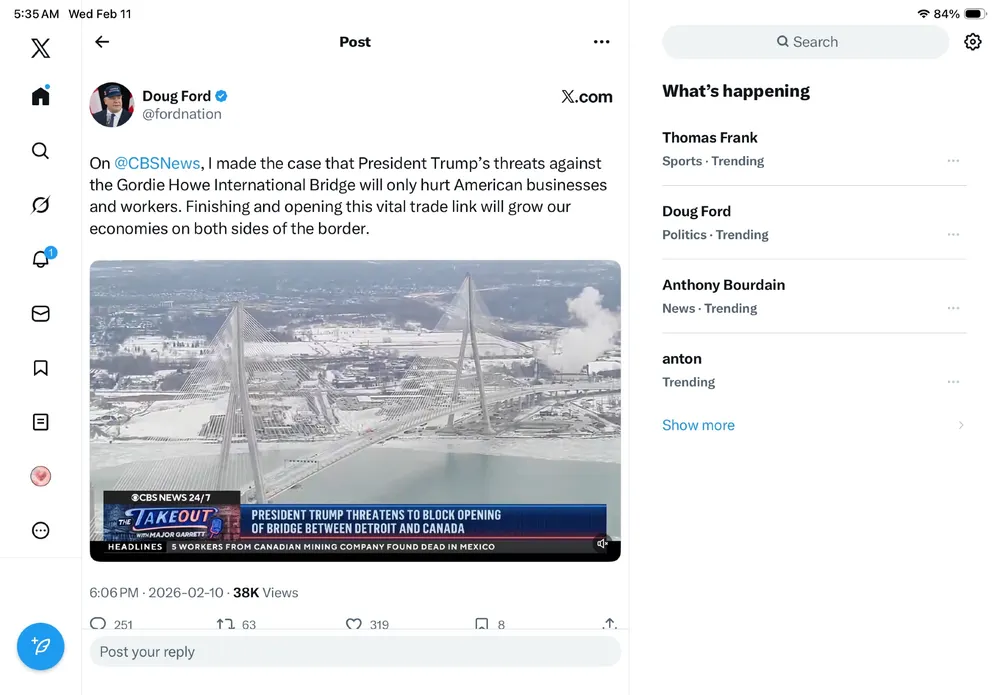Open the @CBSNews mention link
This screenshot has width=1000, height=695.
[x=158, y=163]
